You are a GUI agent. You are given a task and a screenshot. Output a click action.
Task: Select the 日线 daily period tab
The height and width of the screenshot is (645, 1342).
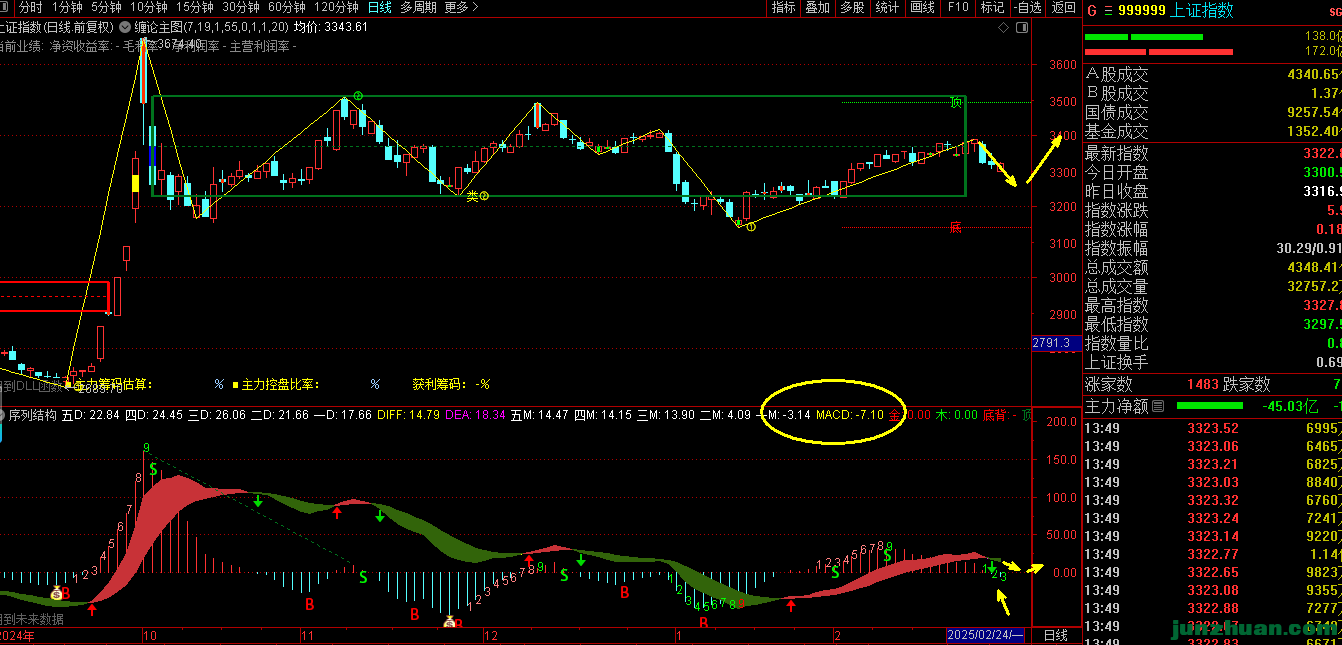[380, 7]
